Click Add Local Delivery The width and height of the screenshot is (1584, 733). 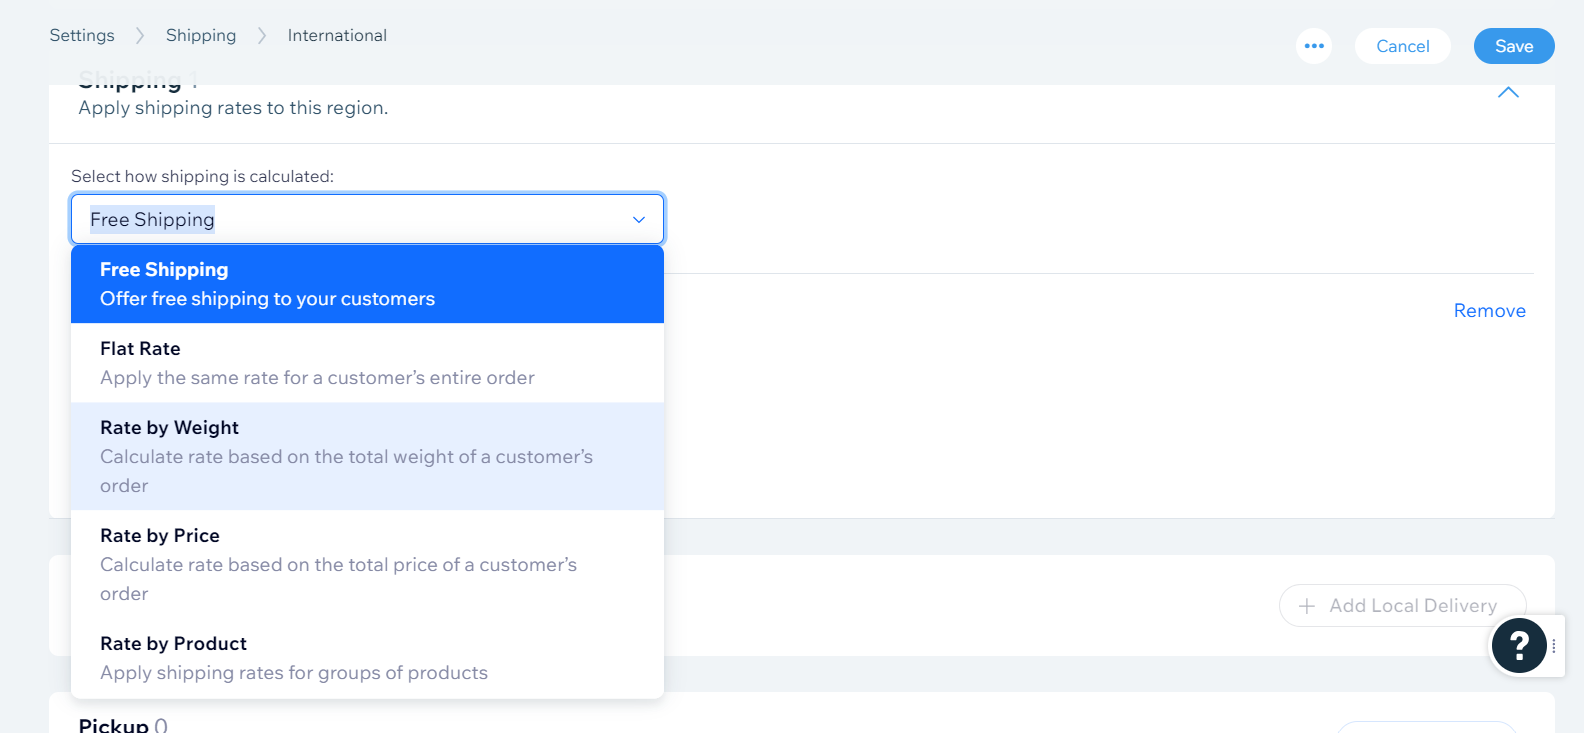[1402, 606]
